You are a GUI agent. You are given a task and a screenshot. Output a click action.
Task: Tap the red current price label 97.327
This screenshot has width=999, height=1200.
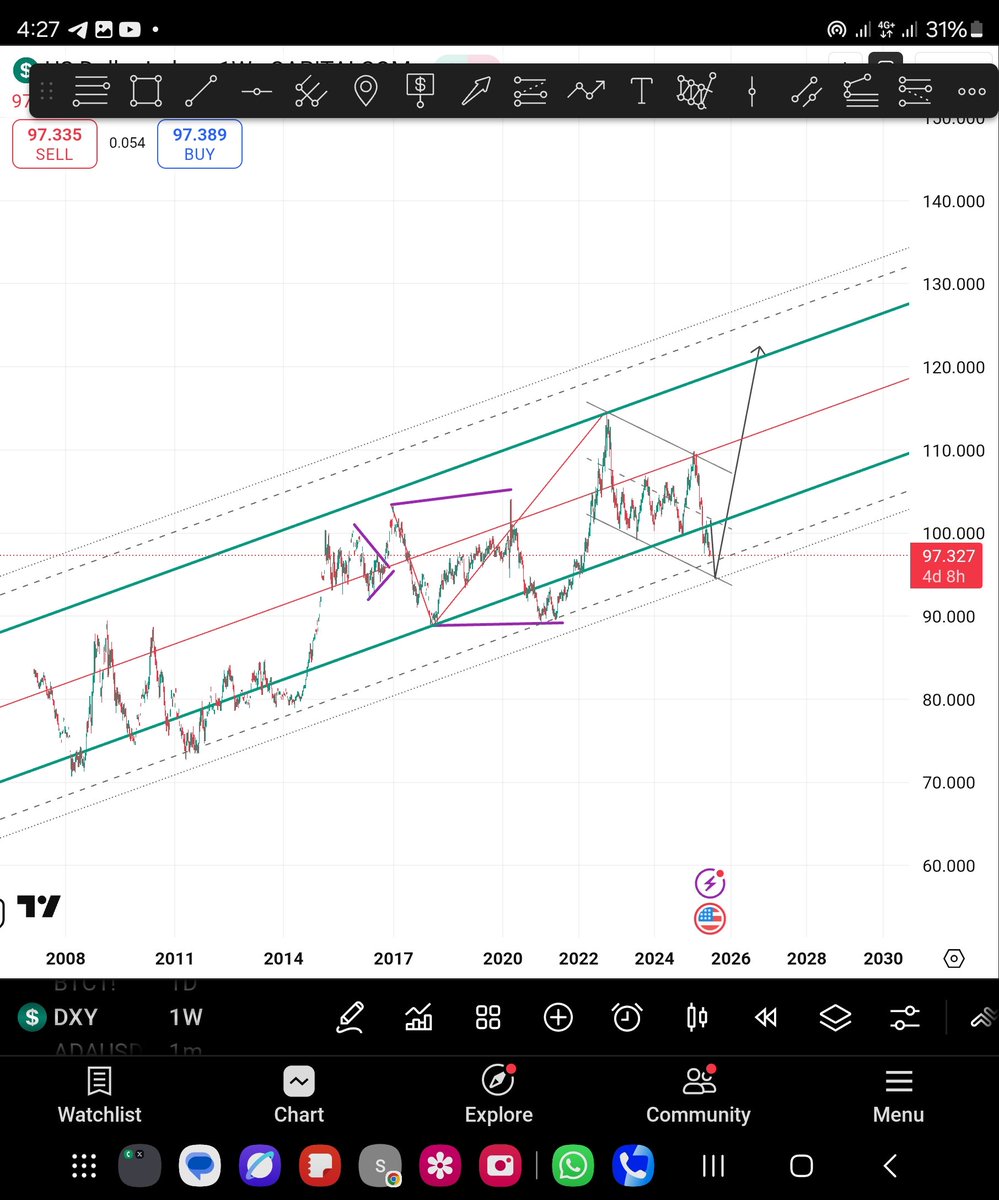[945, 565]
